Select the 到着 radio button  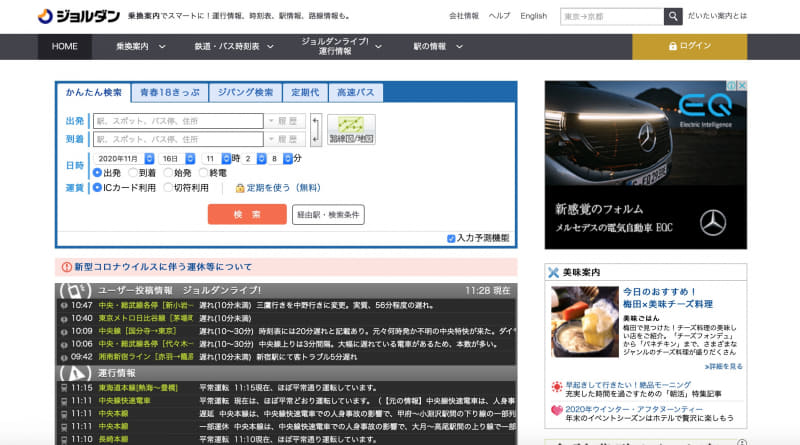(x=133, y=173)
